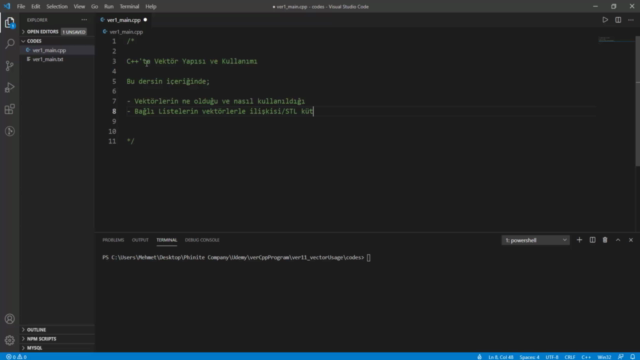Open the Extensions view
The height and width of the screenshot is (360, 640).
coord(9,109)
